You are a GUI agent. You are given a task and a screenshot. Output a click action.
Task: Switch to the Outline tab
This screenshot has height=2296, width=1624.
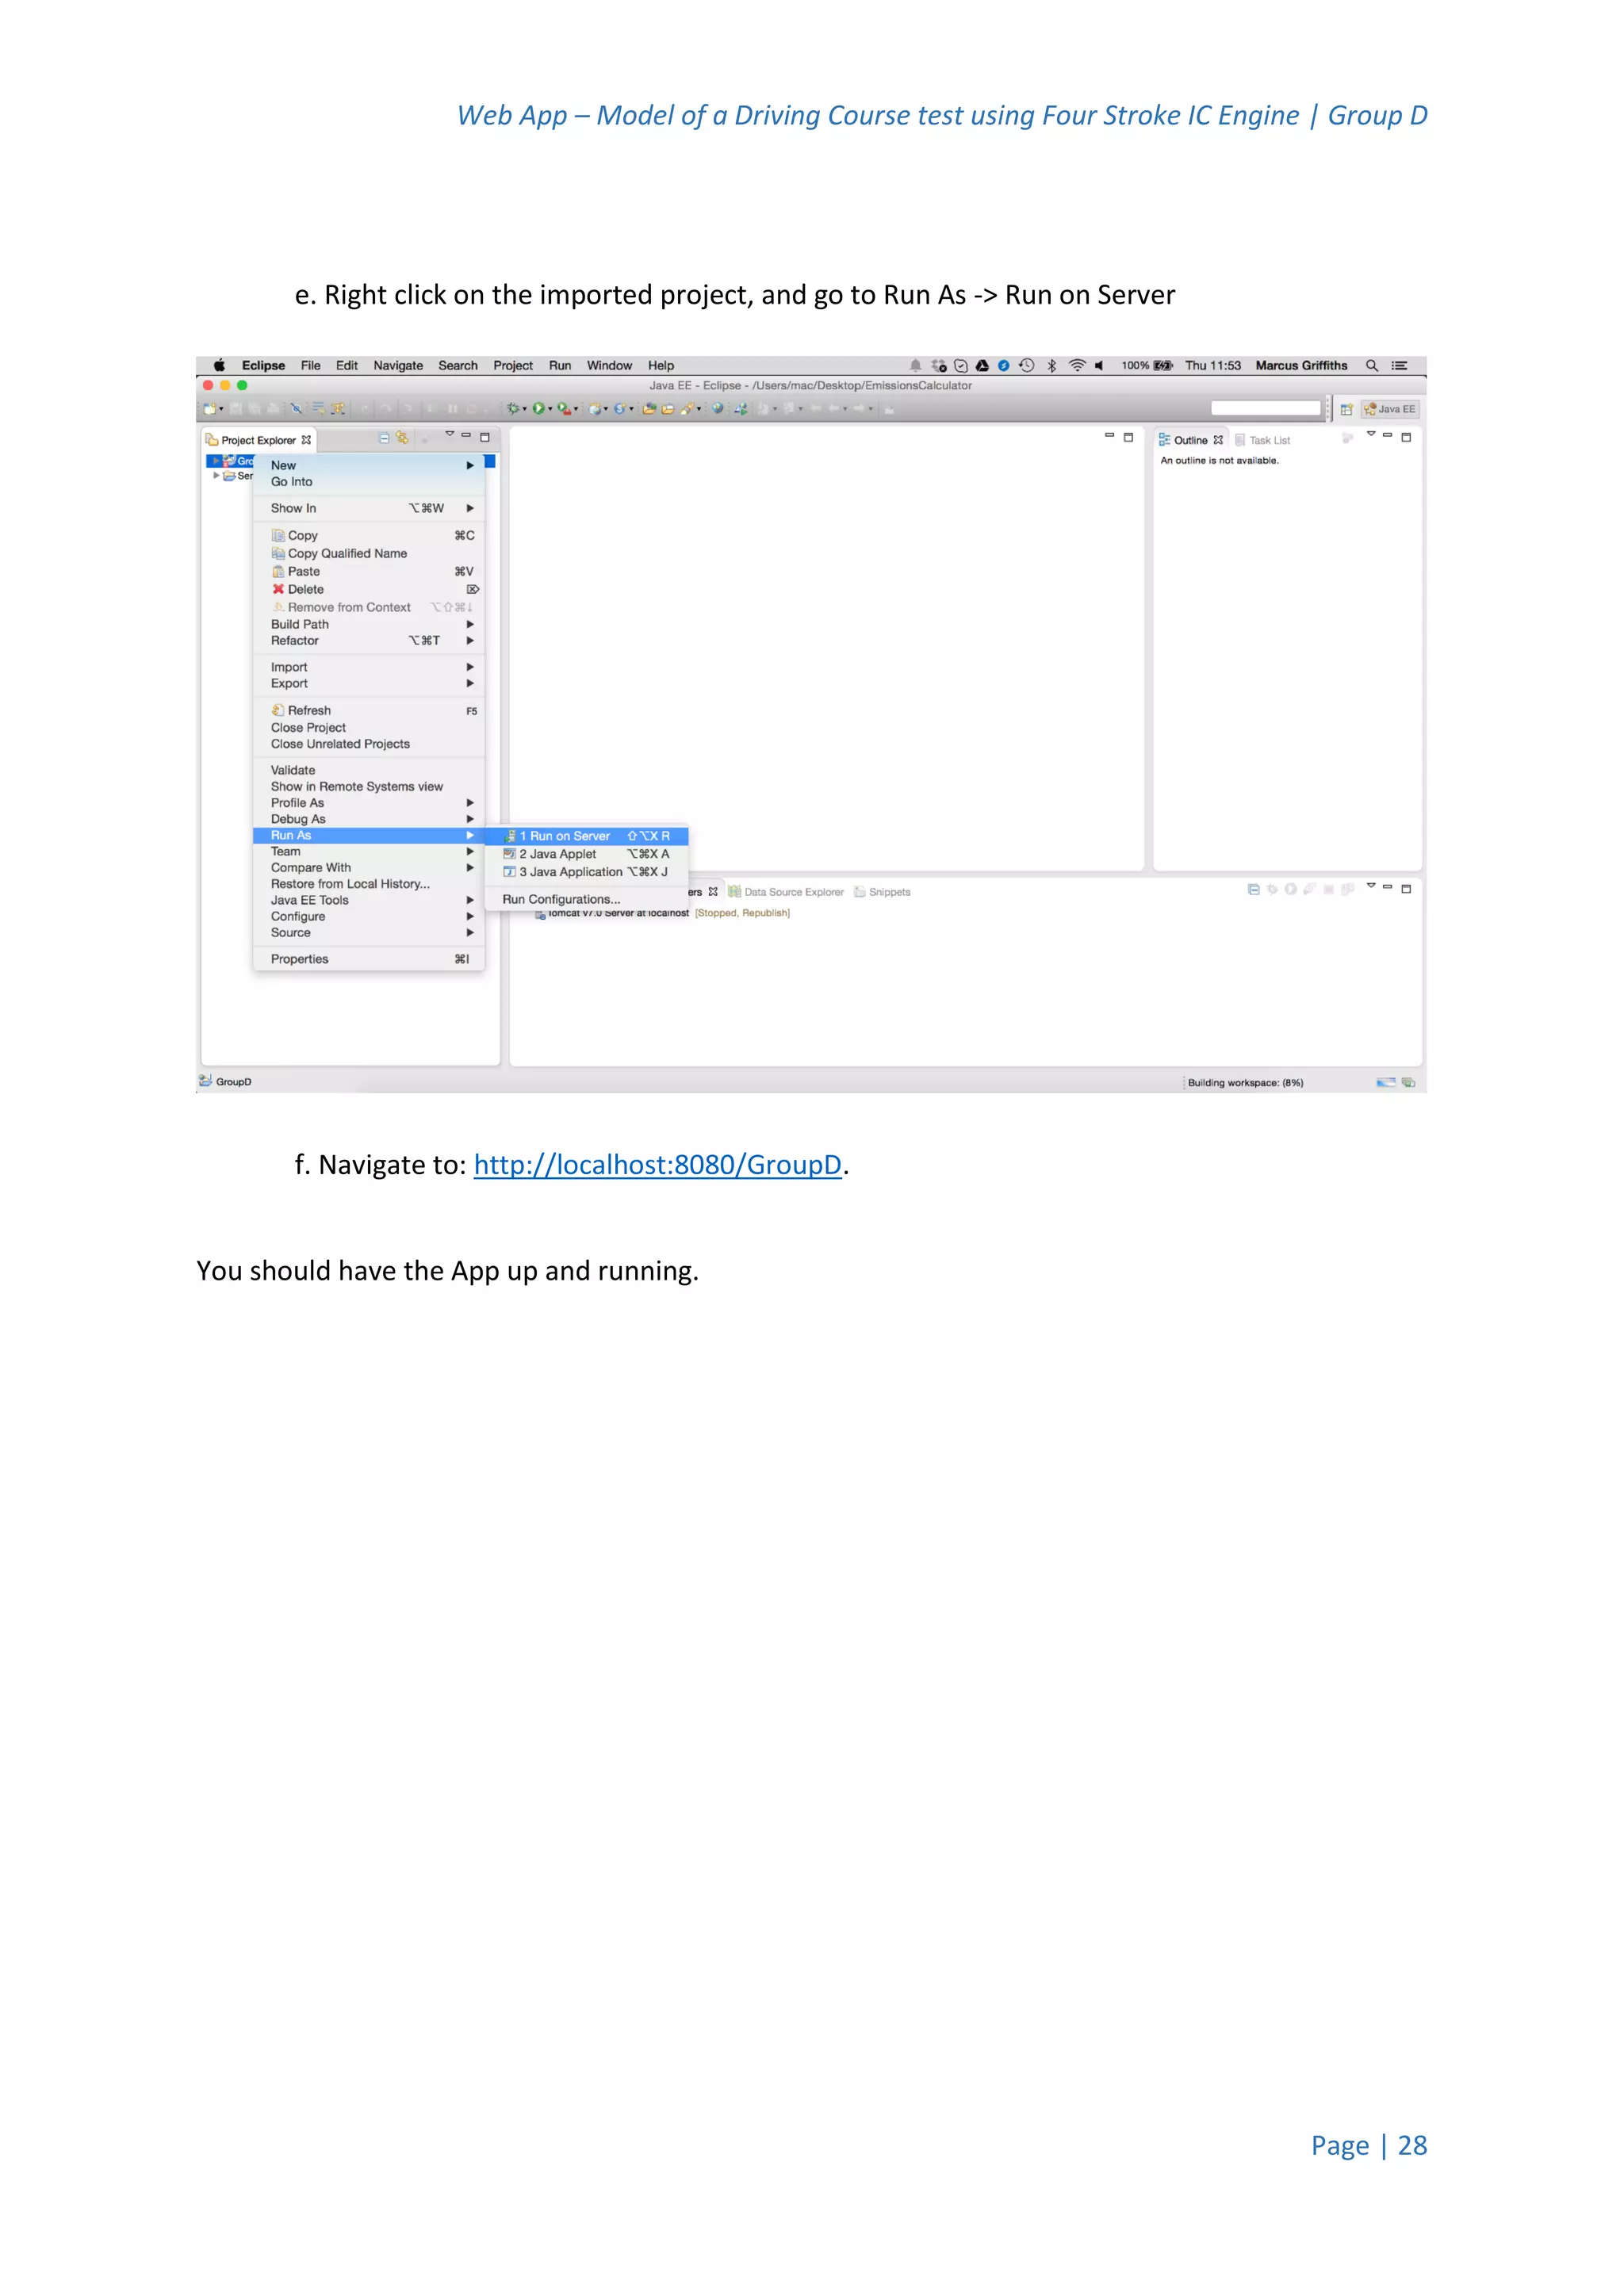click(x=1190, y=440)
